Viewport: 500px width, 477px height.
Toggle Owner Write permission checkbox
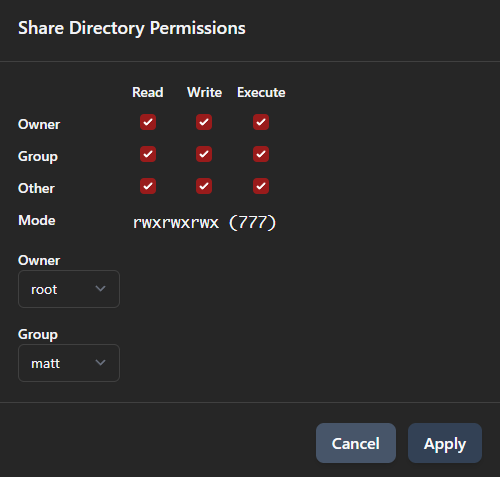(204, 122)
